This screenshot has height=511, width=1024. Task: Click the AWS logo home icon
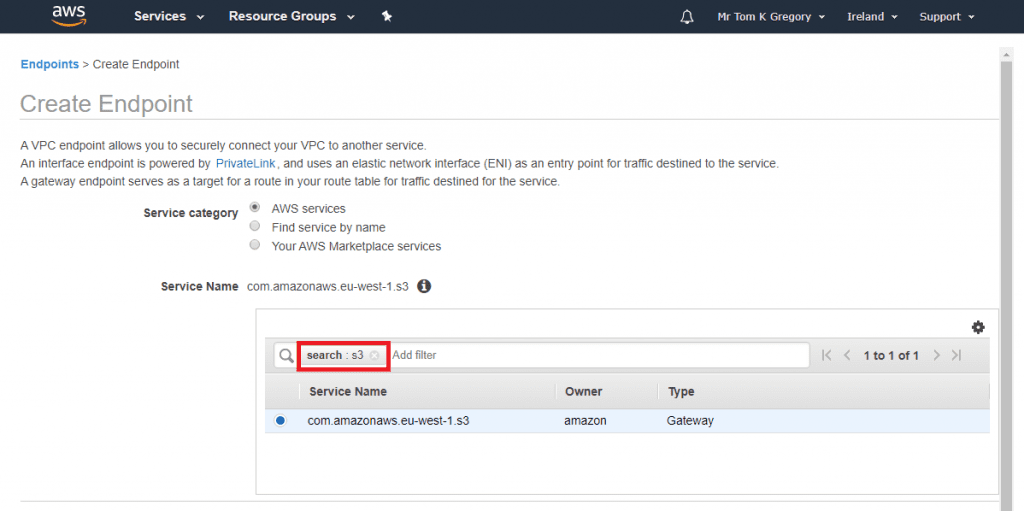(x=69, y=16)
